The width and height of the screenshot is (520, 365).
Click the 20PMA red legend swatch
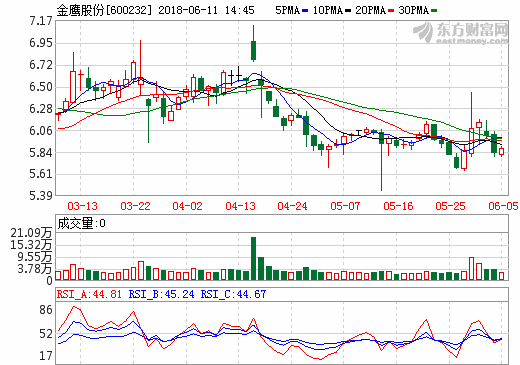[391, 11]
